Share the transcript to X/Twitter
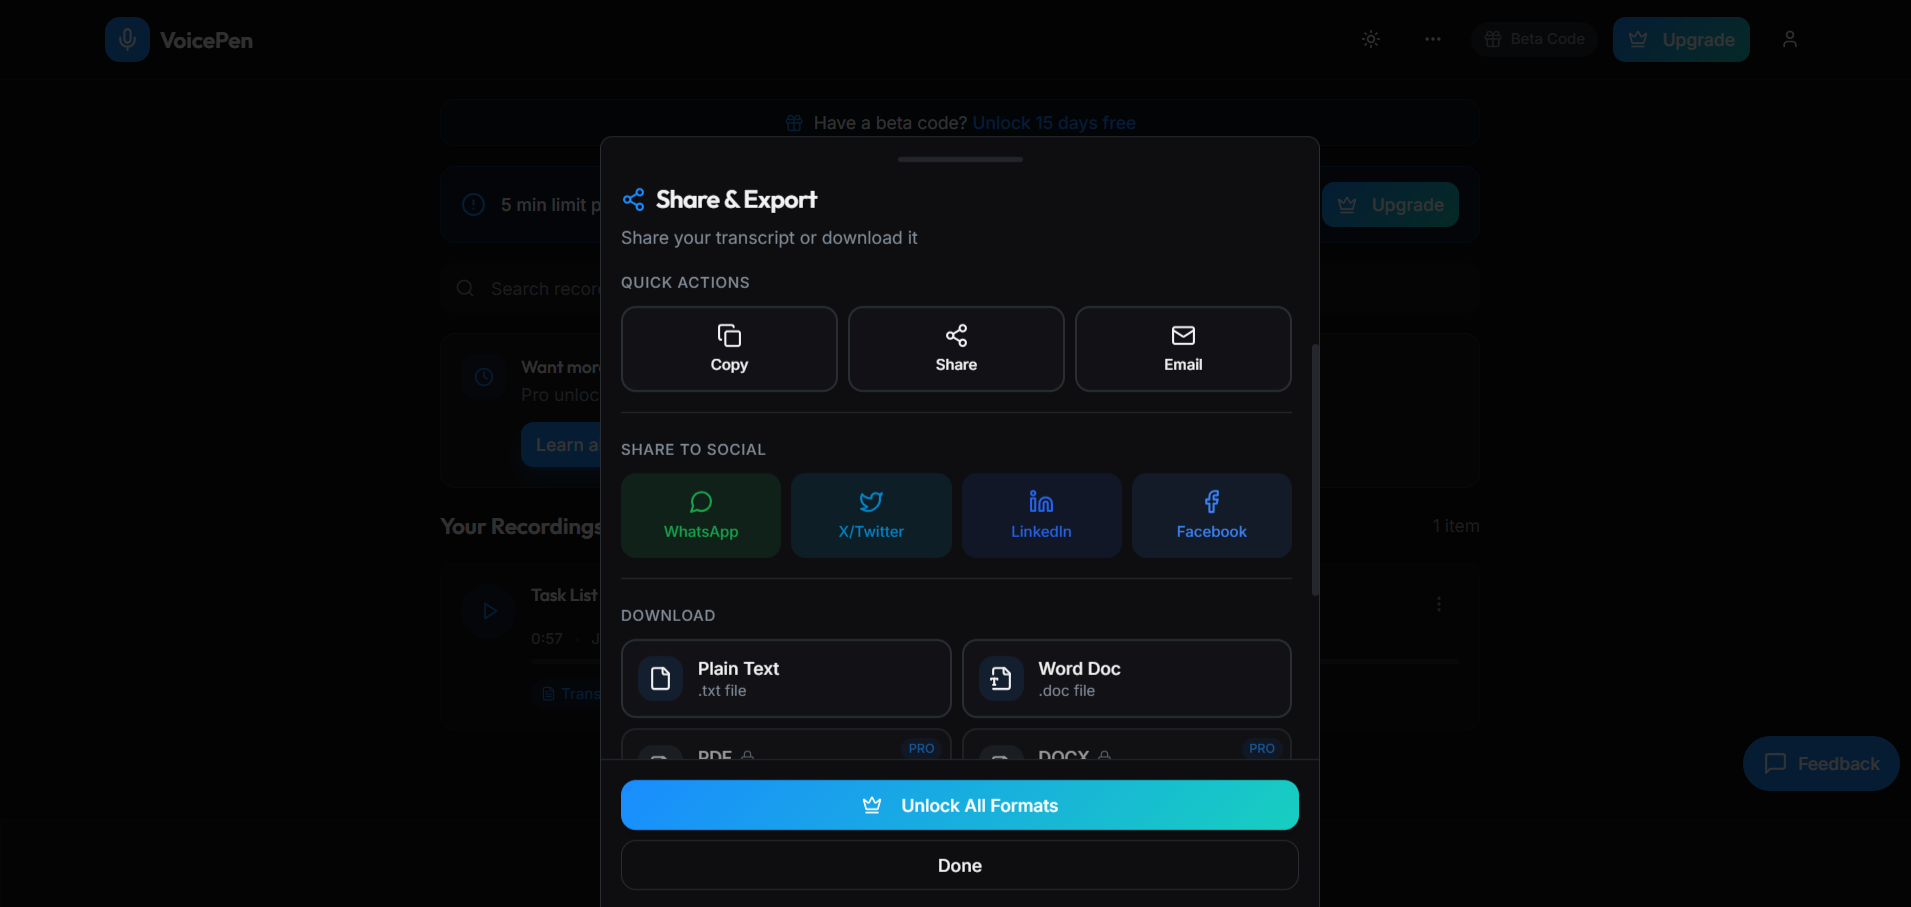 (871, 515)
